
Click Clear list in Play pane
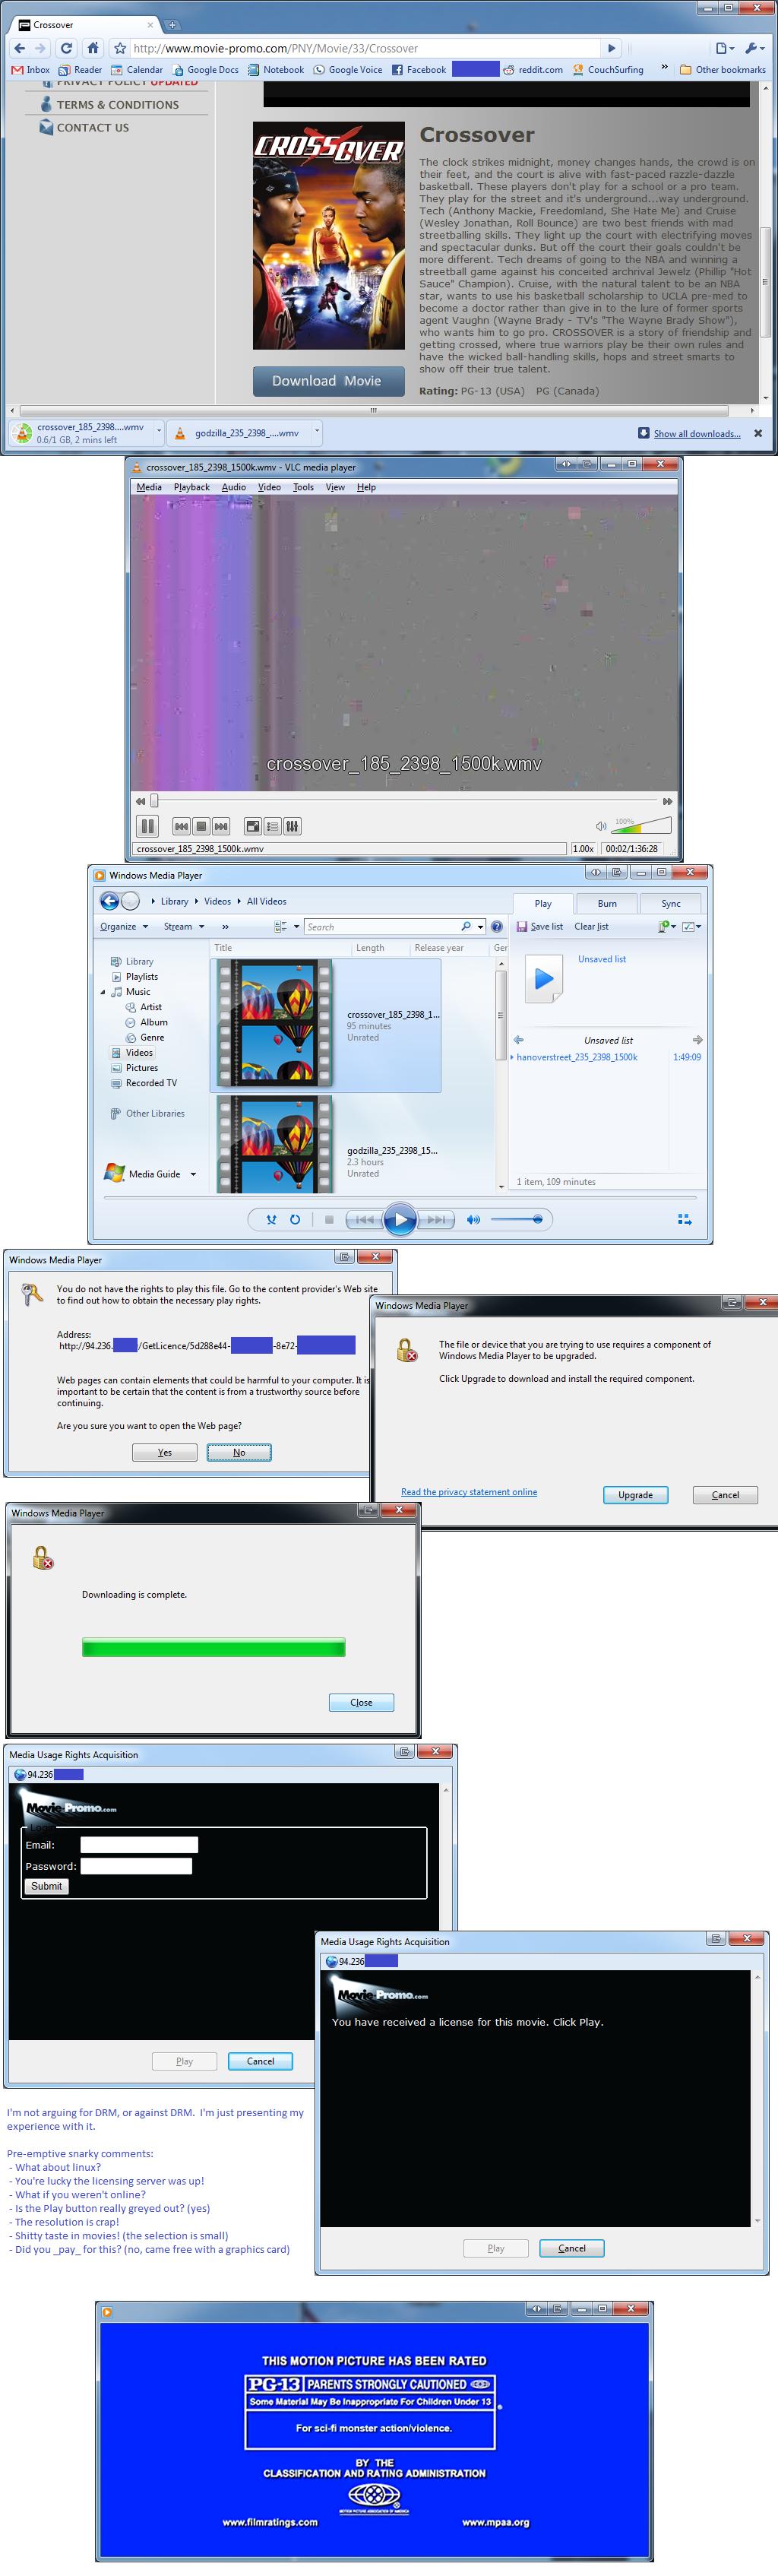591,926
